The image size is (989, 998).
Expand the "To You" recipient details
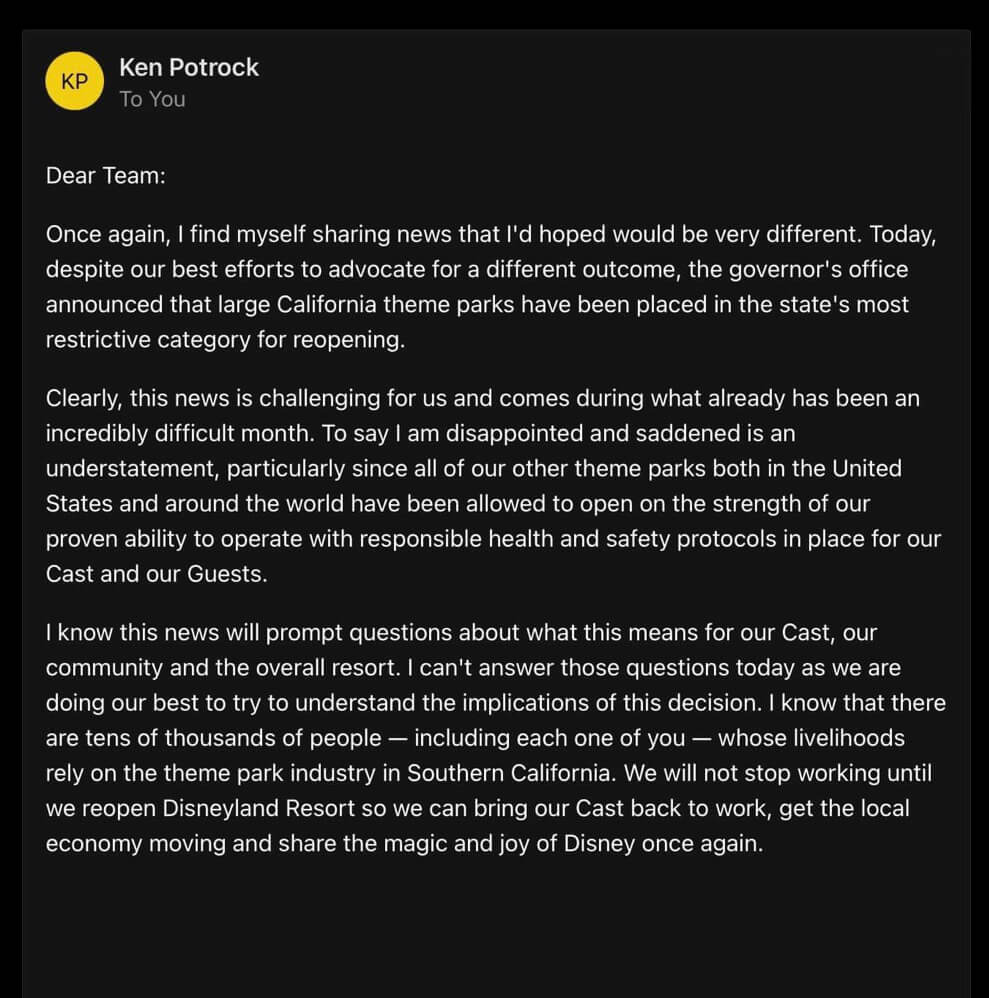[152, 99]
